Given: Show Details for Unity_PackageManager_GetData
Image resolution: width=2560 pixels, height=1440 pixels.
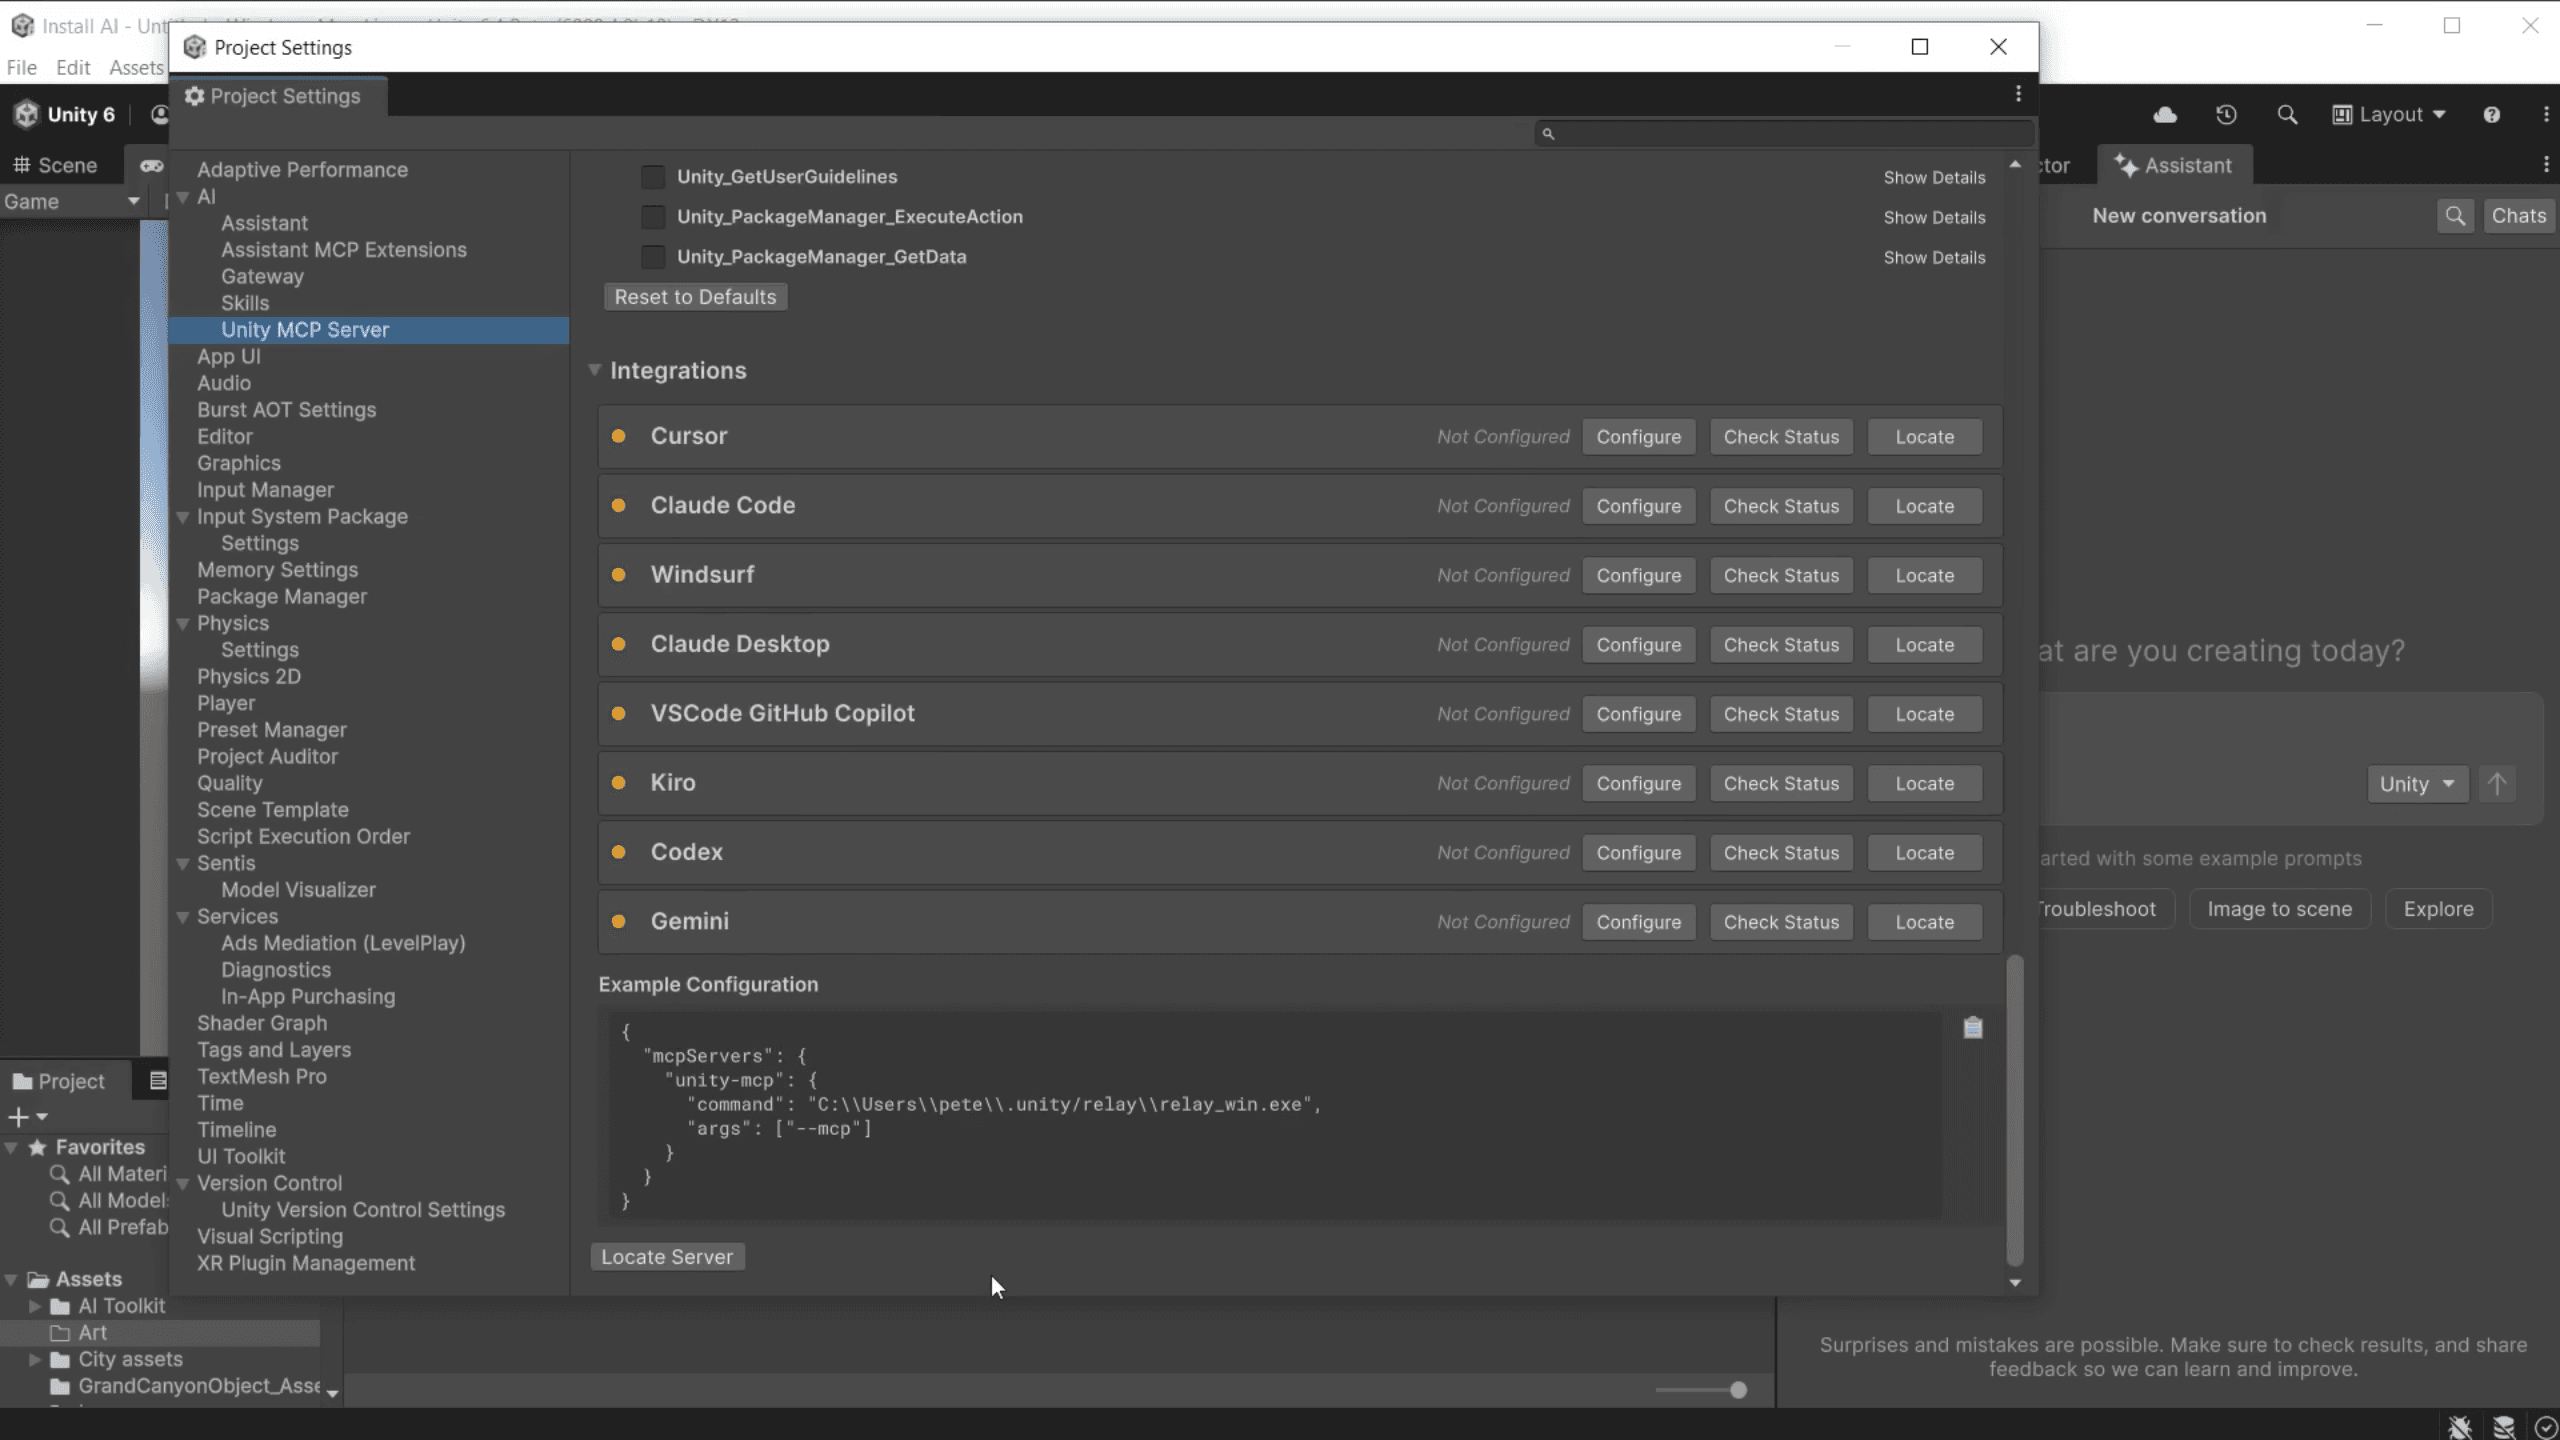Looking at the screenshot, I should point(1934,257).
